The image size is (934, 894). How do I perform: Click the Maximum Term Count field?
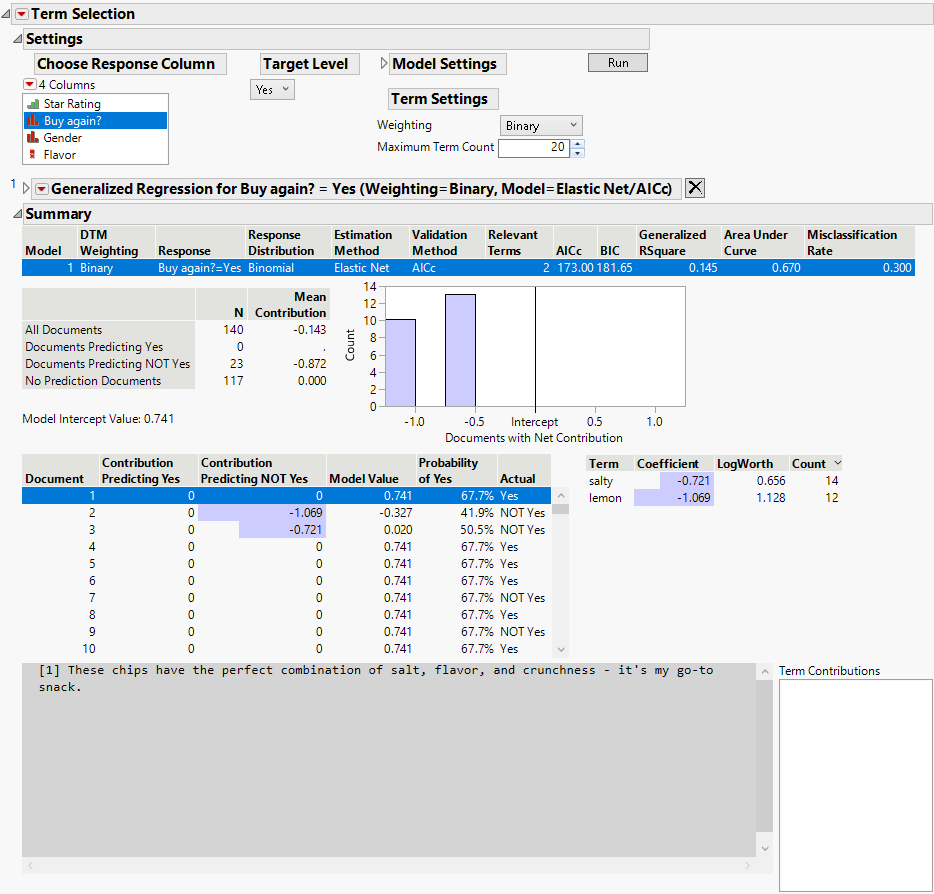(x=534, y=148)
